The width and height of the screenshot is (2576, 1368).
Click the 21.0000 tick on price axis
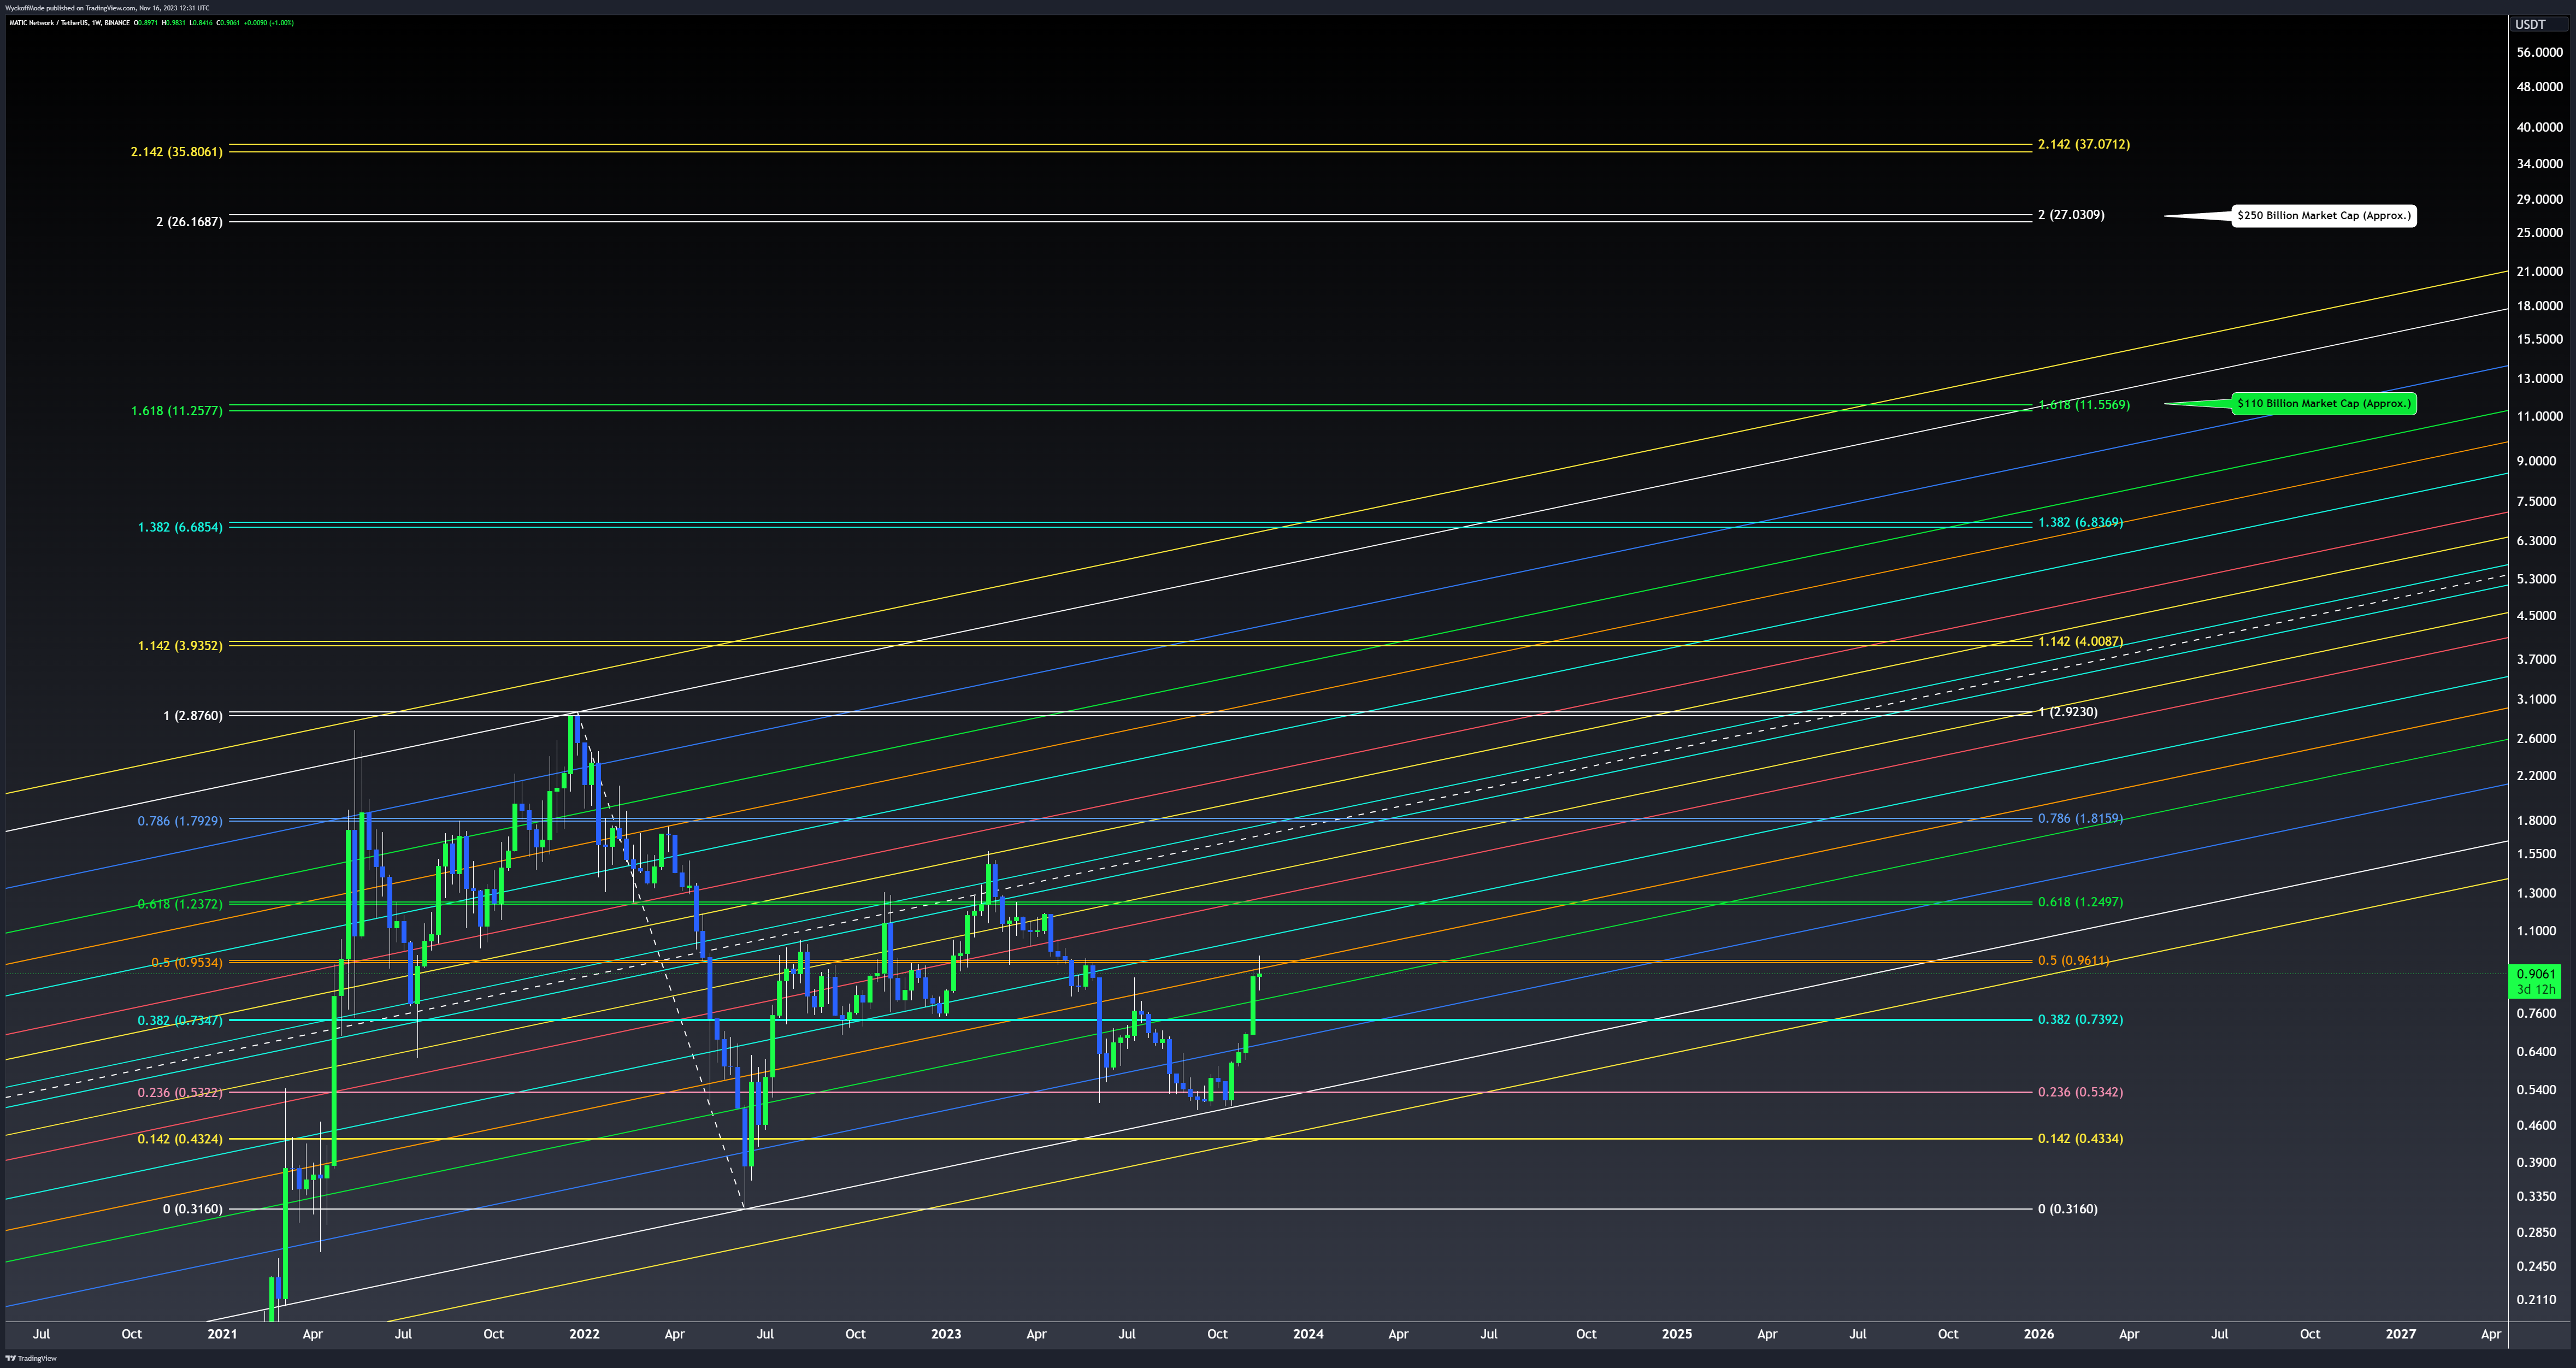[x=2540, y=271]
